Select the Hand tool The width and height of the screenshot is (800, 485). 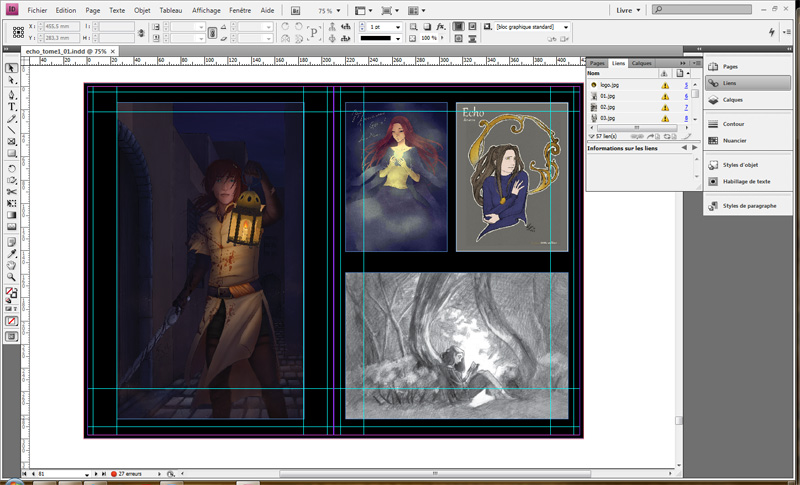pyautogui.click(x=11, y=265)
